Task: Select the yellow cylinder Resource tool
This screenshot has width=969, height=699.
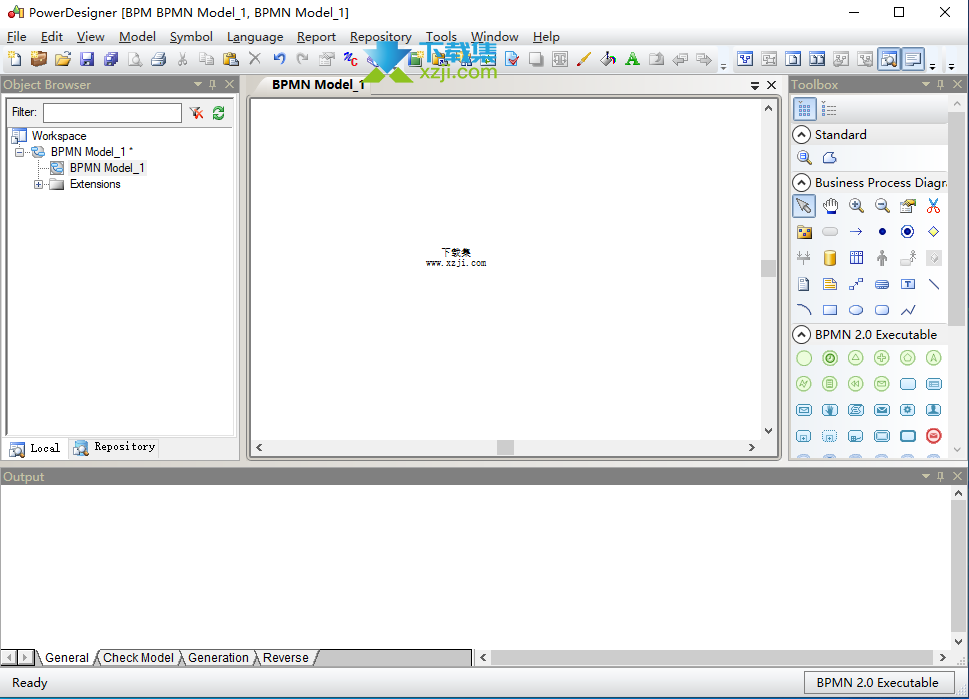Action: pyautogui.click(x=830, y=258)
